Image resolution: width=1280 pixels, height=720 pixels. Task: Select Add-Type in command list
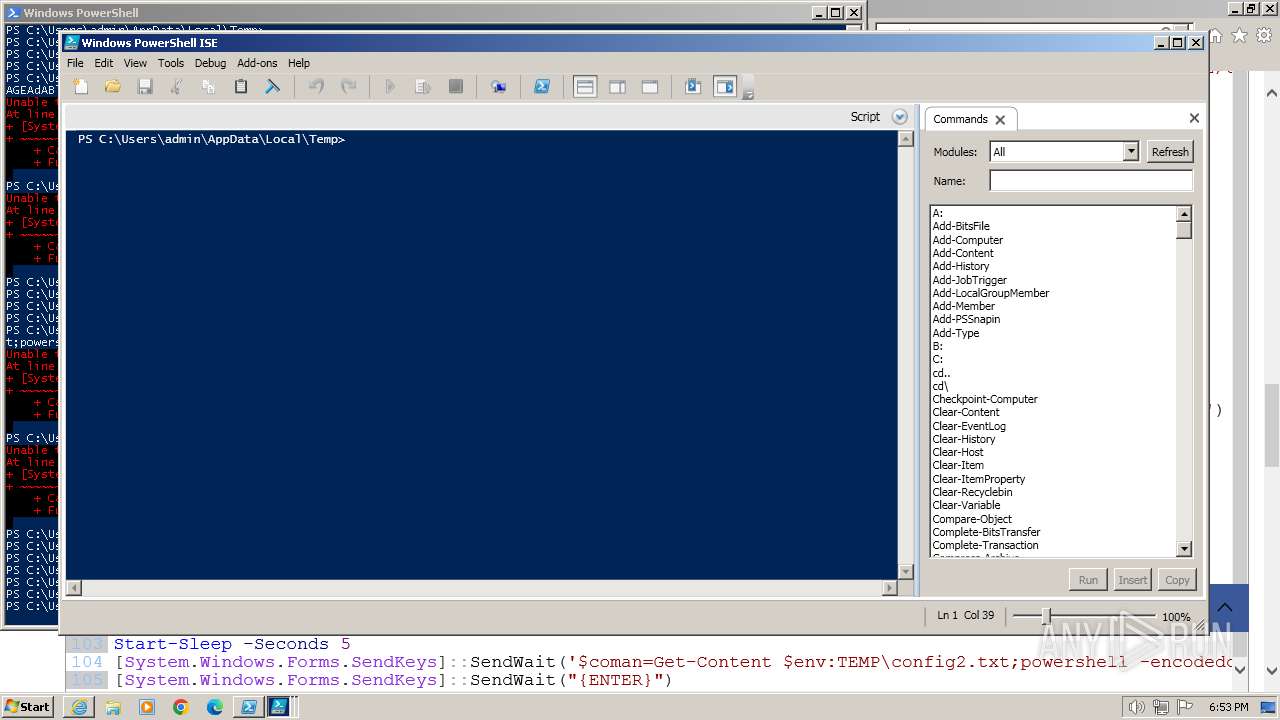point(956,333)
